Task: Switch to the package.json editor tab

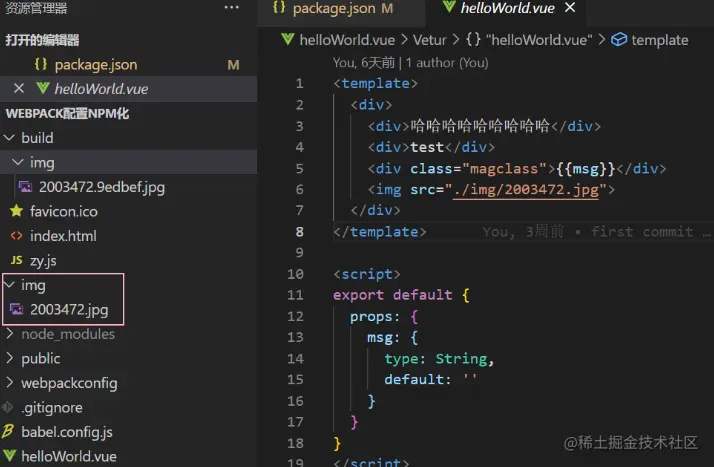Action: [342, 9]
